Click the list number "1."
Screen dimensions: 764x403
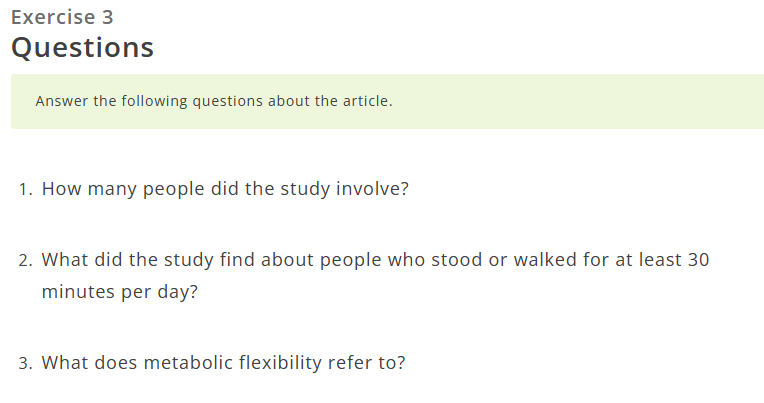(x=25, y=189)
